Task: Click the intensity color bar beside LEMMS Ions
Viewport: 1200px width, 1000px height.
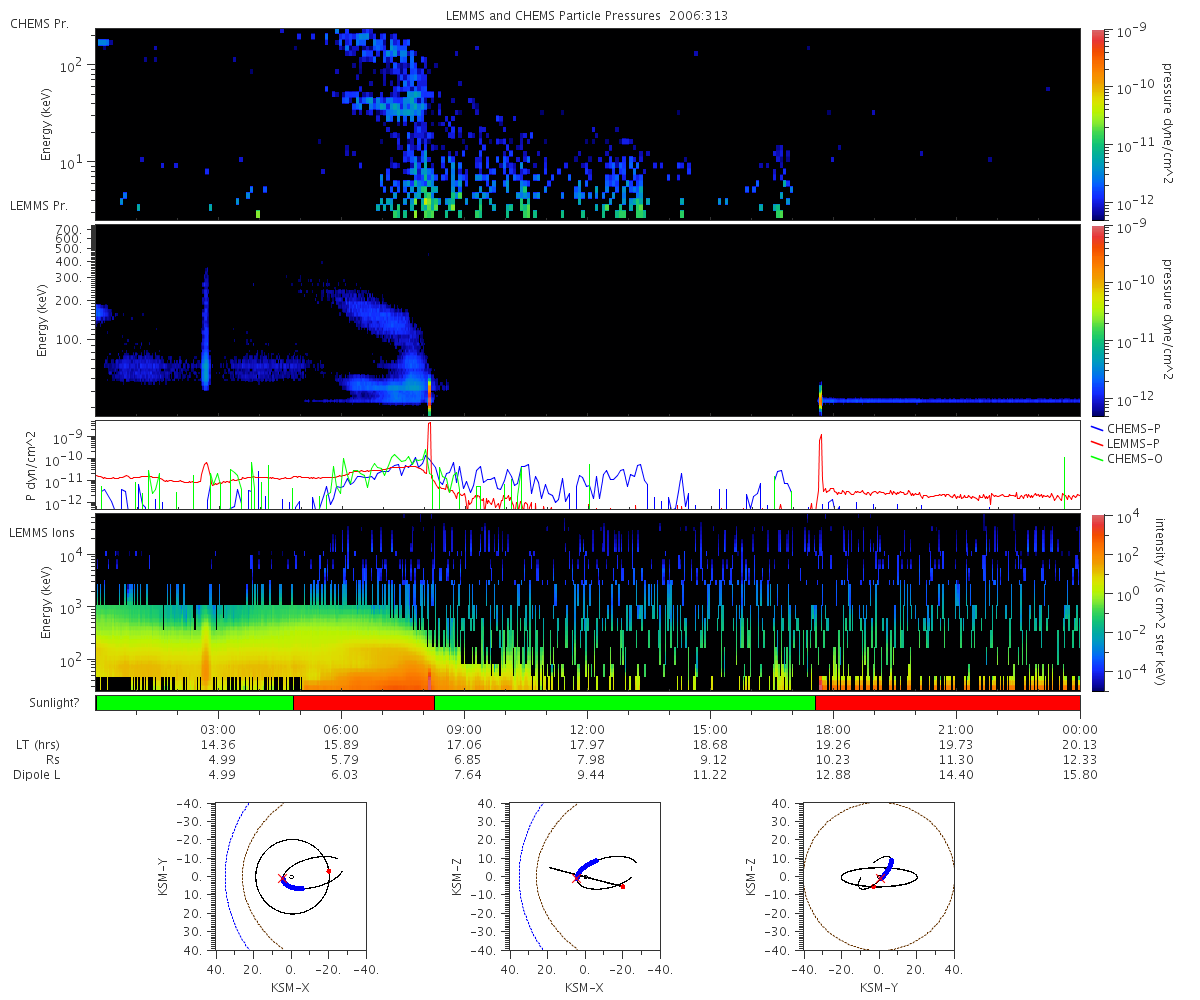Action: click(1097, 602)
